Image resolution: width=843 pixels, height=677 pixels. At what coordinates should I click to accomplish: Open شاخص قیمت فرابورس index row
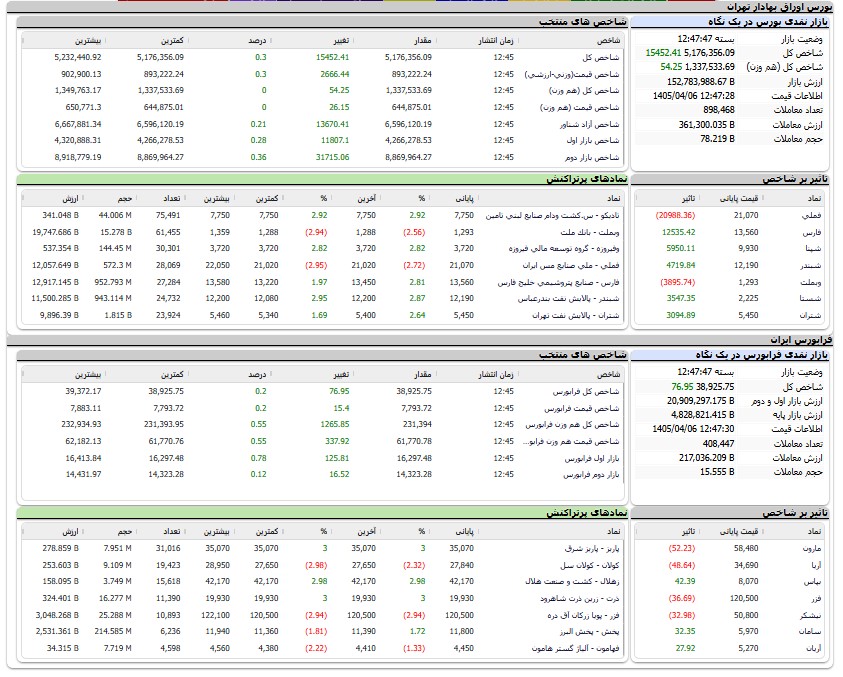pyautogui.click(x=323, y=409)
